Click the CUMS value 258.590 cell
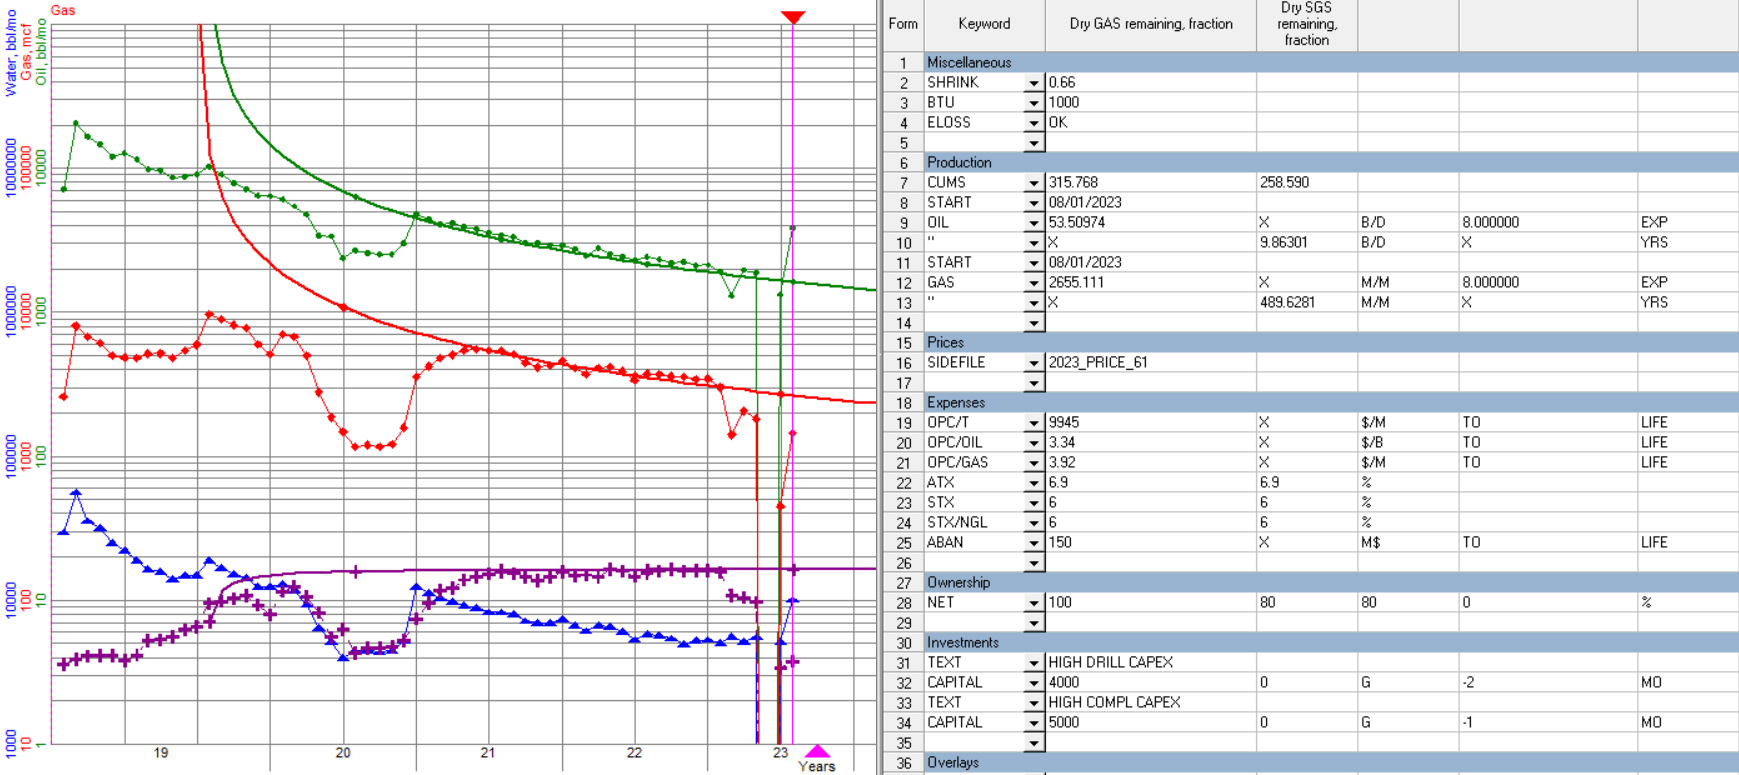The image size is (1739, 775). coord(1307,182)
